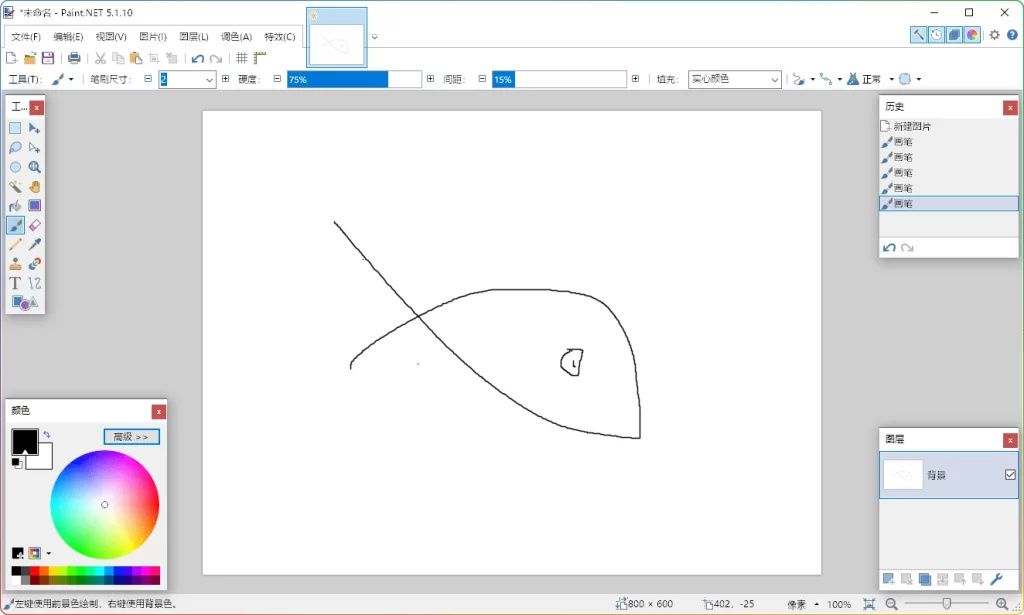Click the 高级 button in the color panel
Screen dimensions: 1024x615
[131, 436]
